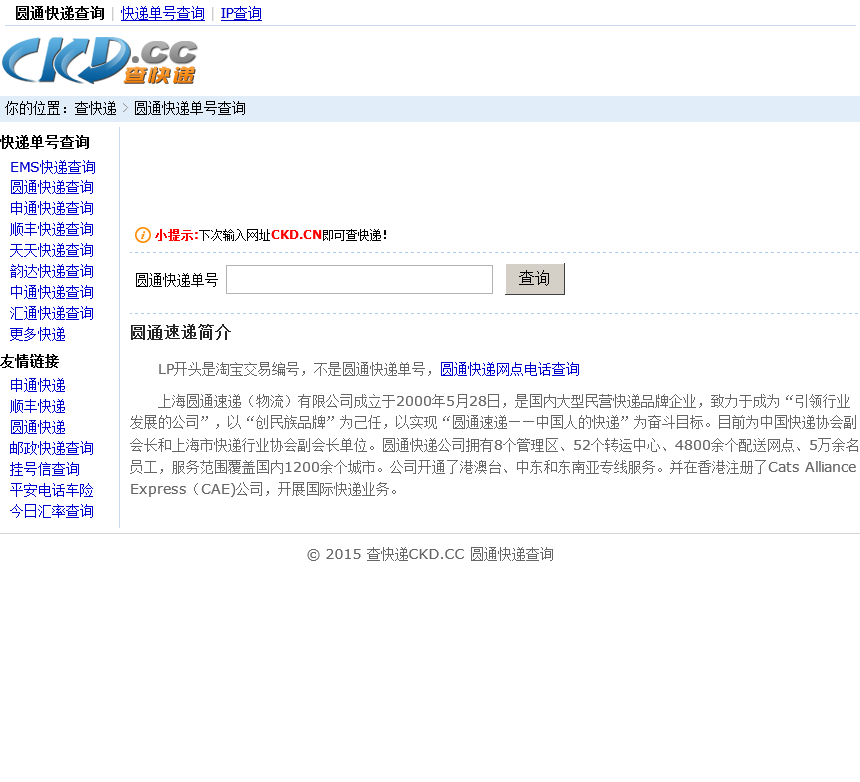Screen dimensions: 860x782
Task: Click the 查询 search button
Action: (535, 279)
